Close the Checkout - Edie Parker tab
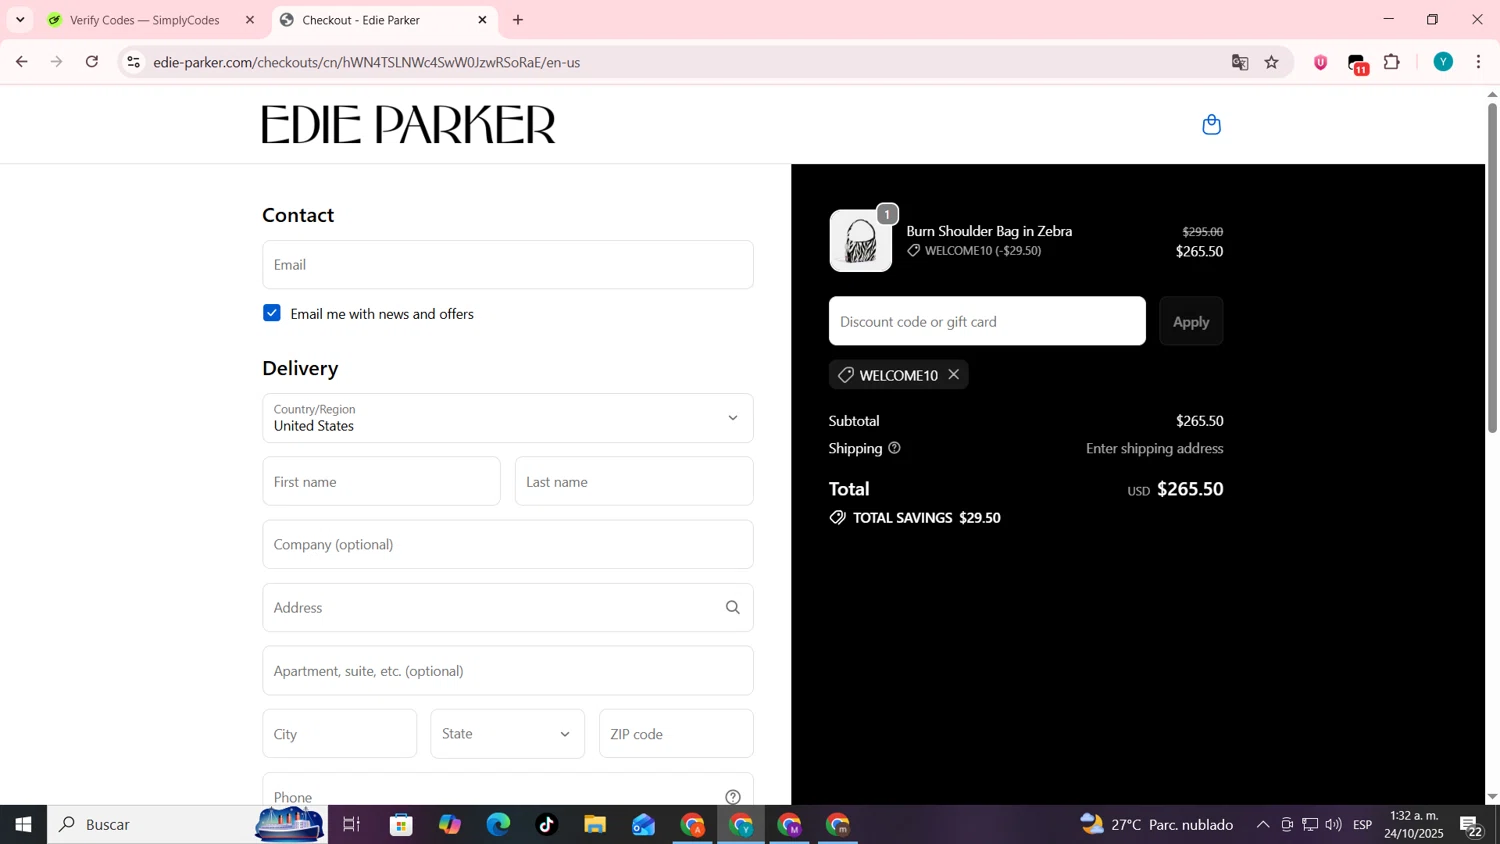This screenshot has height=844, width=1500. [482, 20]
